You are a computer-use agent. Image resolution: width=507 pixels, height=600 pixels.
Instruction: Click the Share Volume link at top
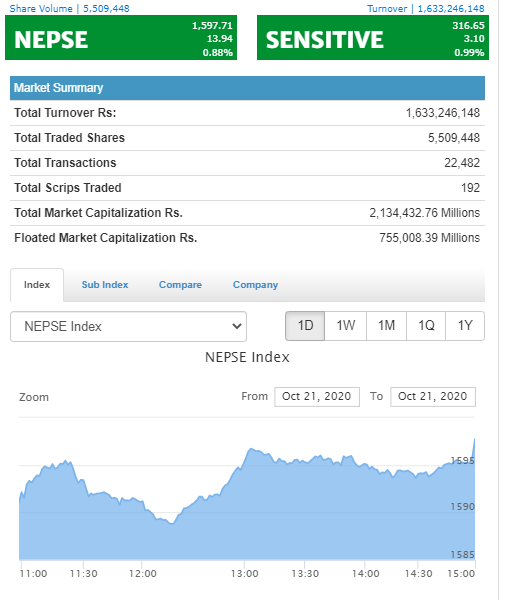(x=69, y=8)
